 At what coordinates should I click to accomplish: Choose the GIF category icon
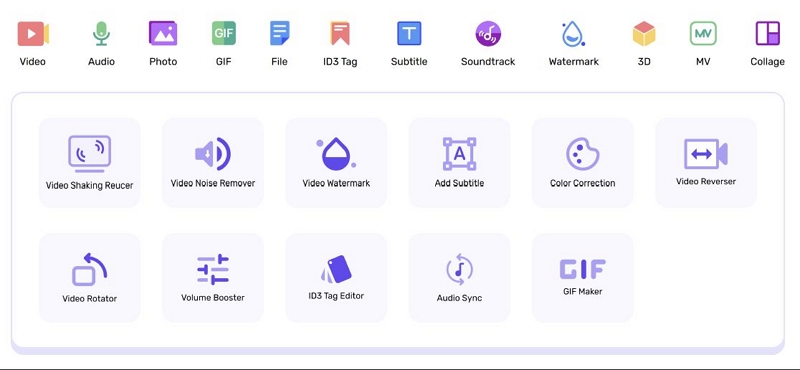223,33
